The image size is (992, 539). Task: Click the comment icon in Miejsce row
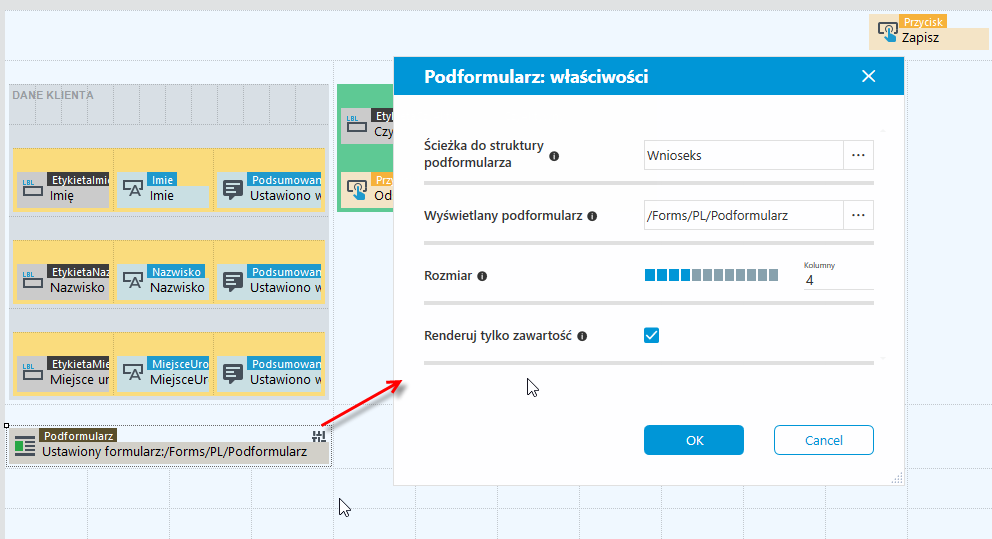pyautogui.click(x=233, y=373)
